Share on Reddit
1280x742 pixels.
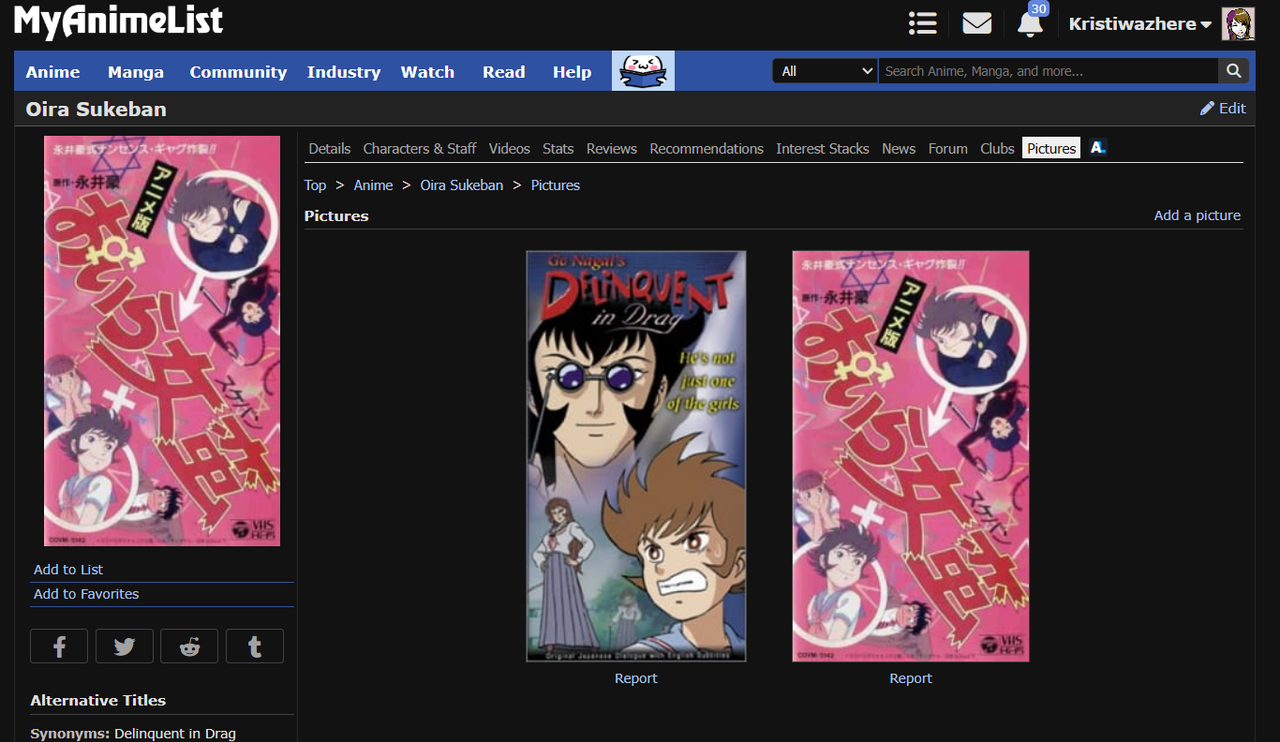pyautogui.click(x=189, y=646)
